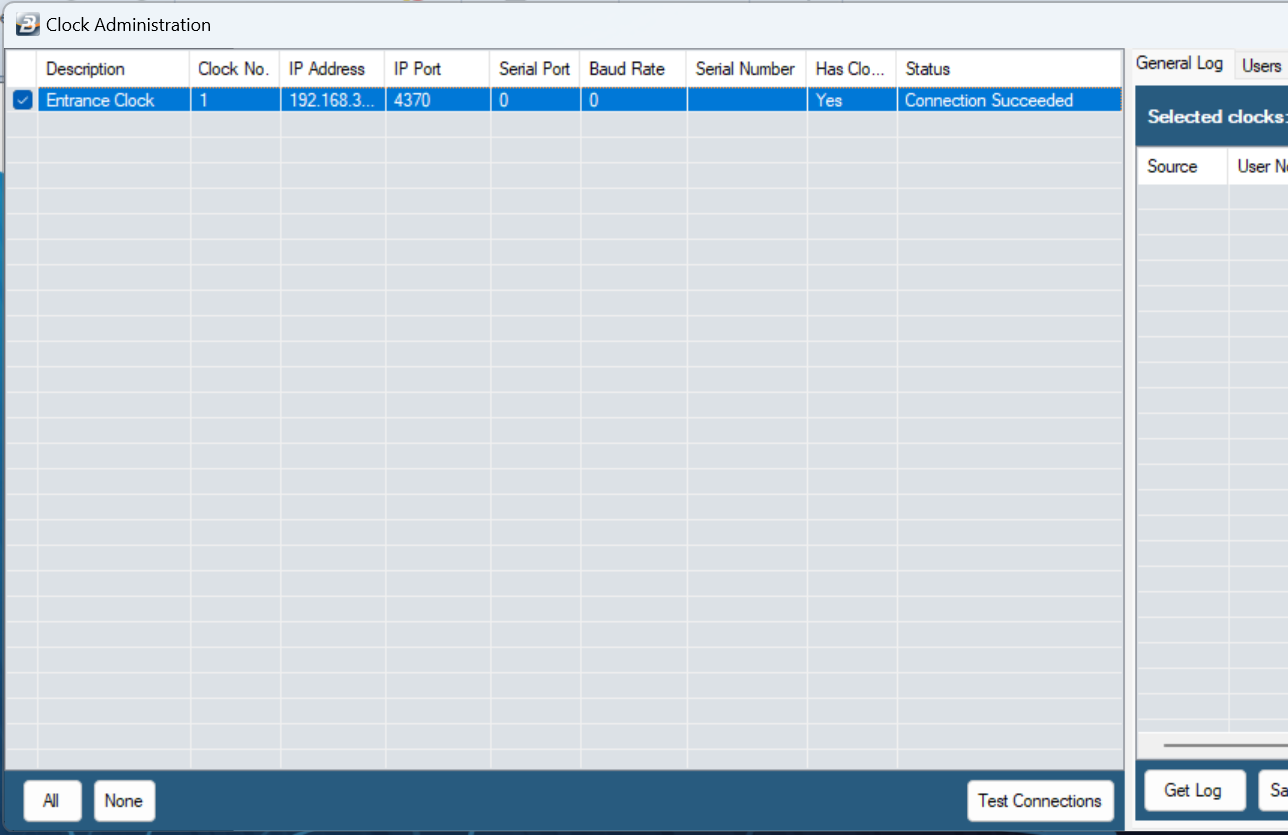Click the Yes cell under Has Clo...
This screenshot has width=1288, height=835.
[x=851, y=100]
